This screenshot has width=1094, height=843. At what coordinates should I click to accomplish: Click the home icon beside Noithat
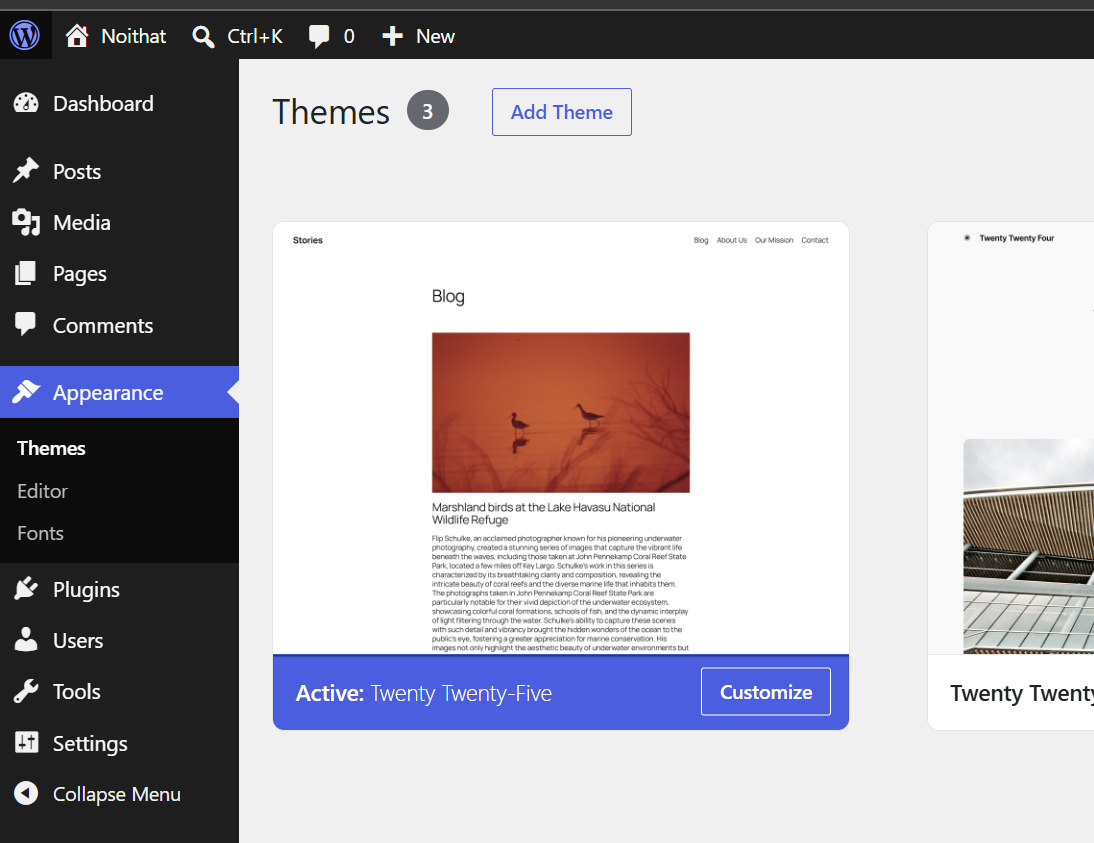(x=77, y=36)
